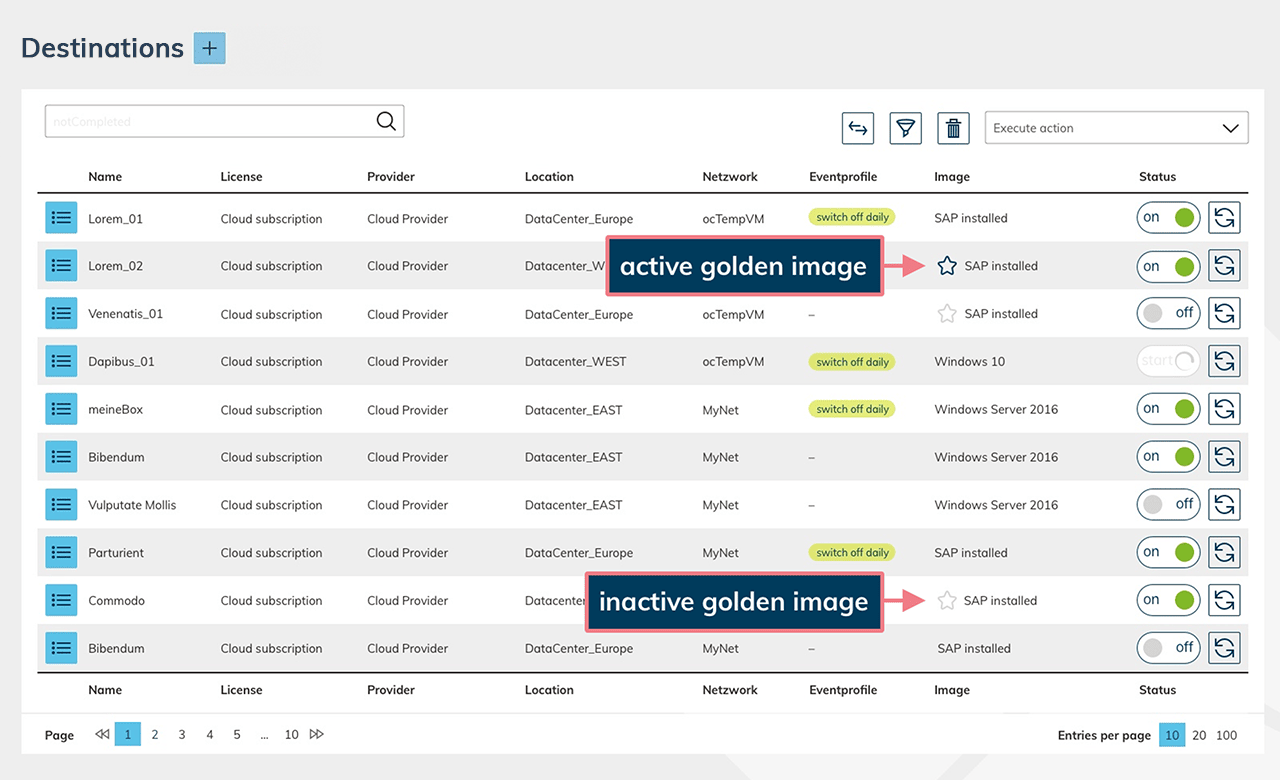Screen dimensions: 1280x780
Task: Go to page 2 in pagination
Action: point(155,735)
